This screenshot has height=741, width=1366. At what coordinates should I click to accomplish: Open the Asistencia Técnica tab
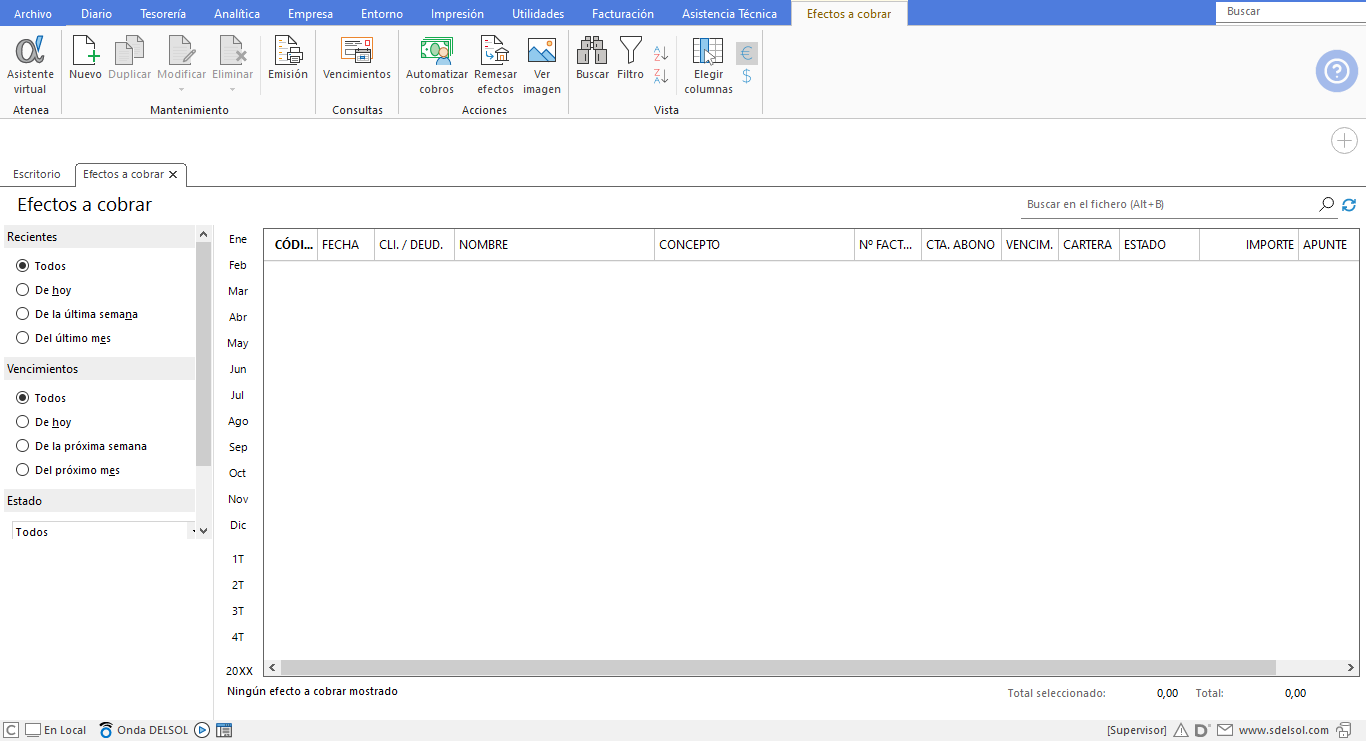click(729, 14)
